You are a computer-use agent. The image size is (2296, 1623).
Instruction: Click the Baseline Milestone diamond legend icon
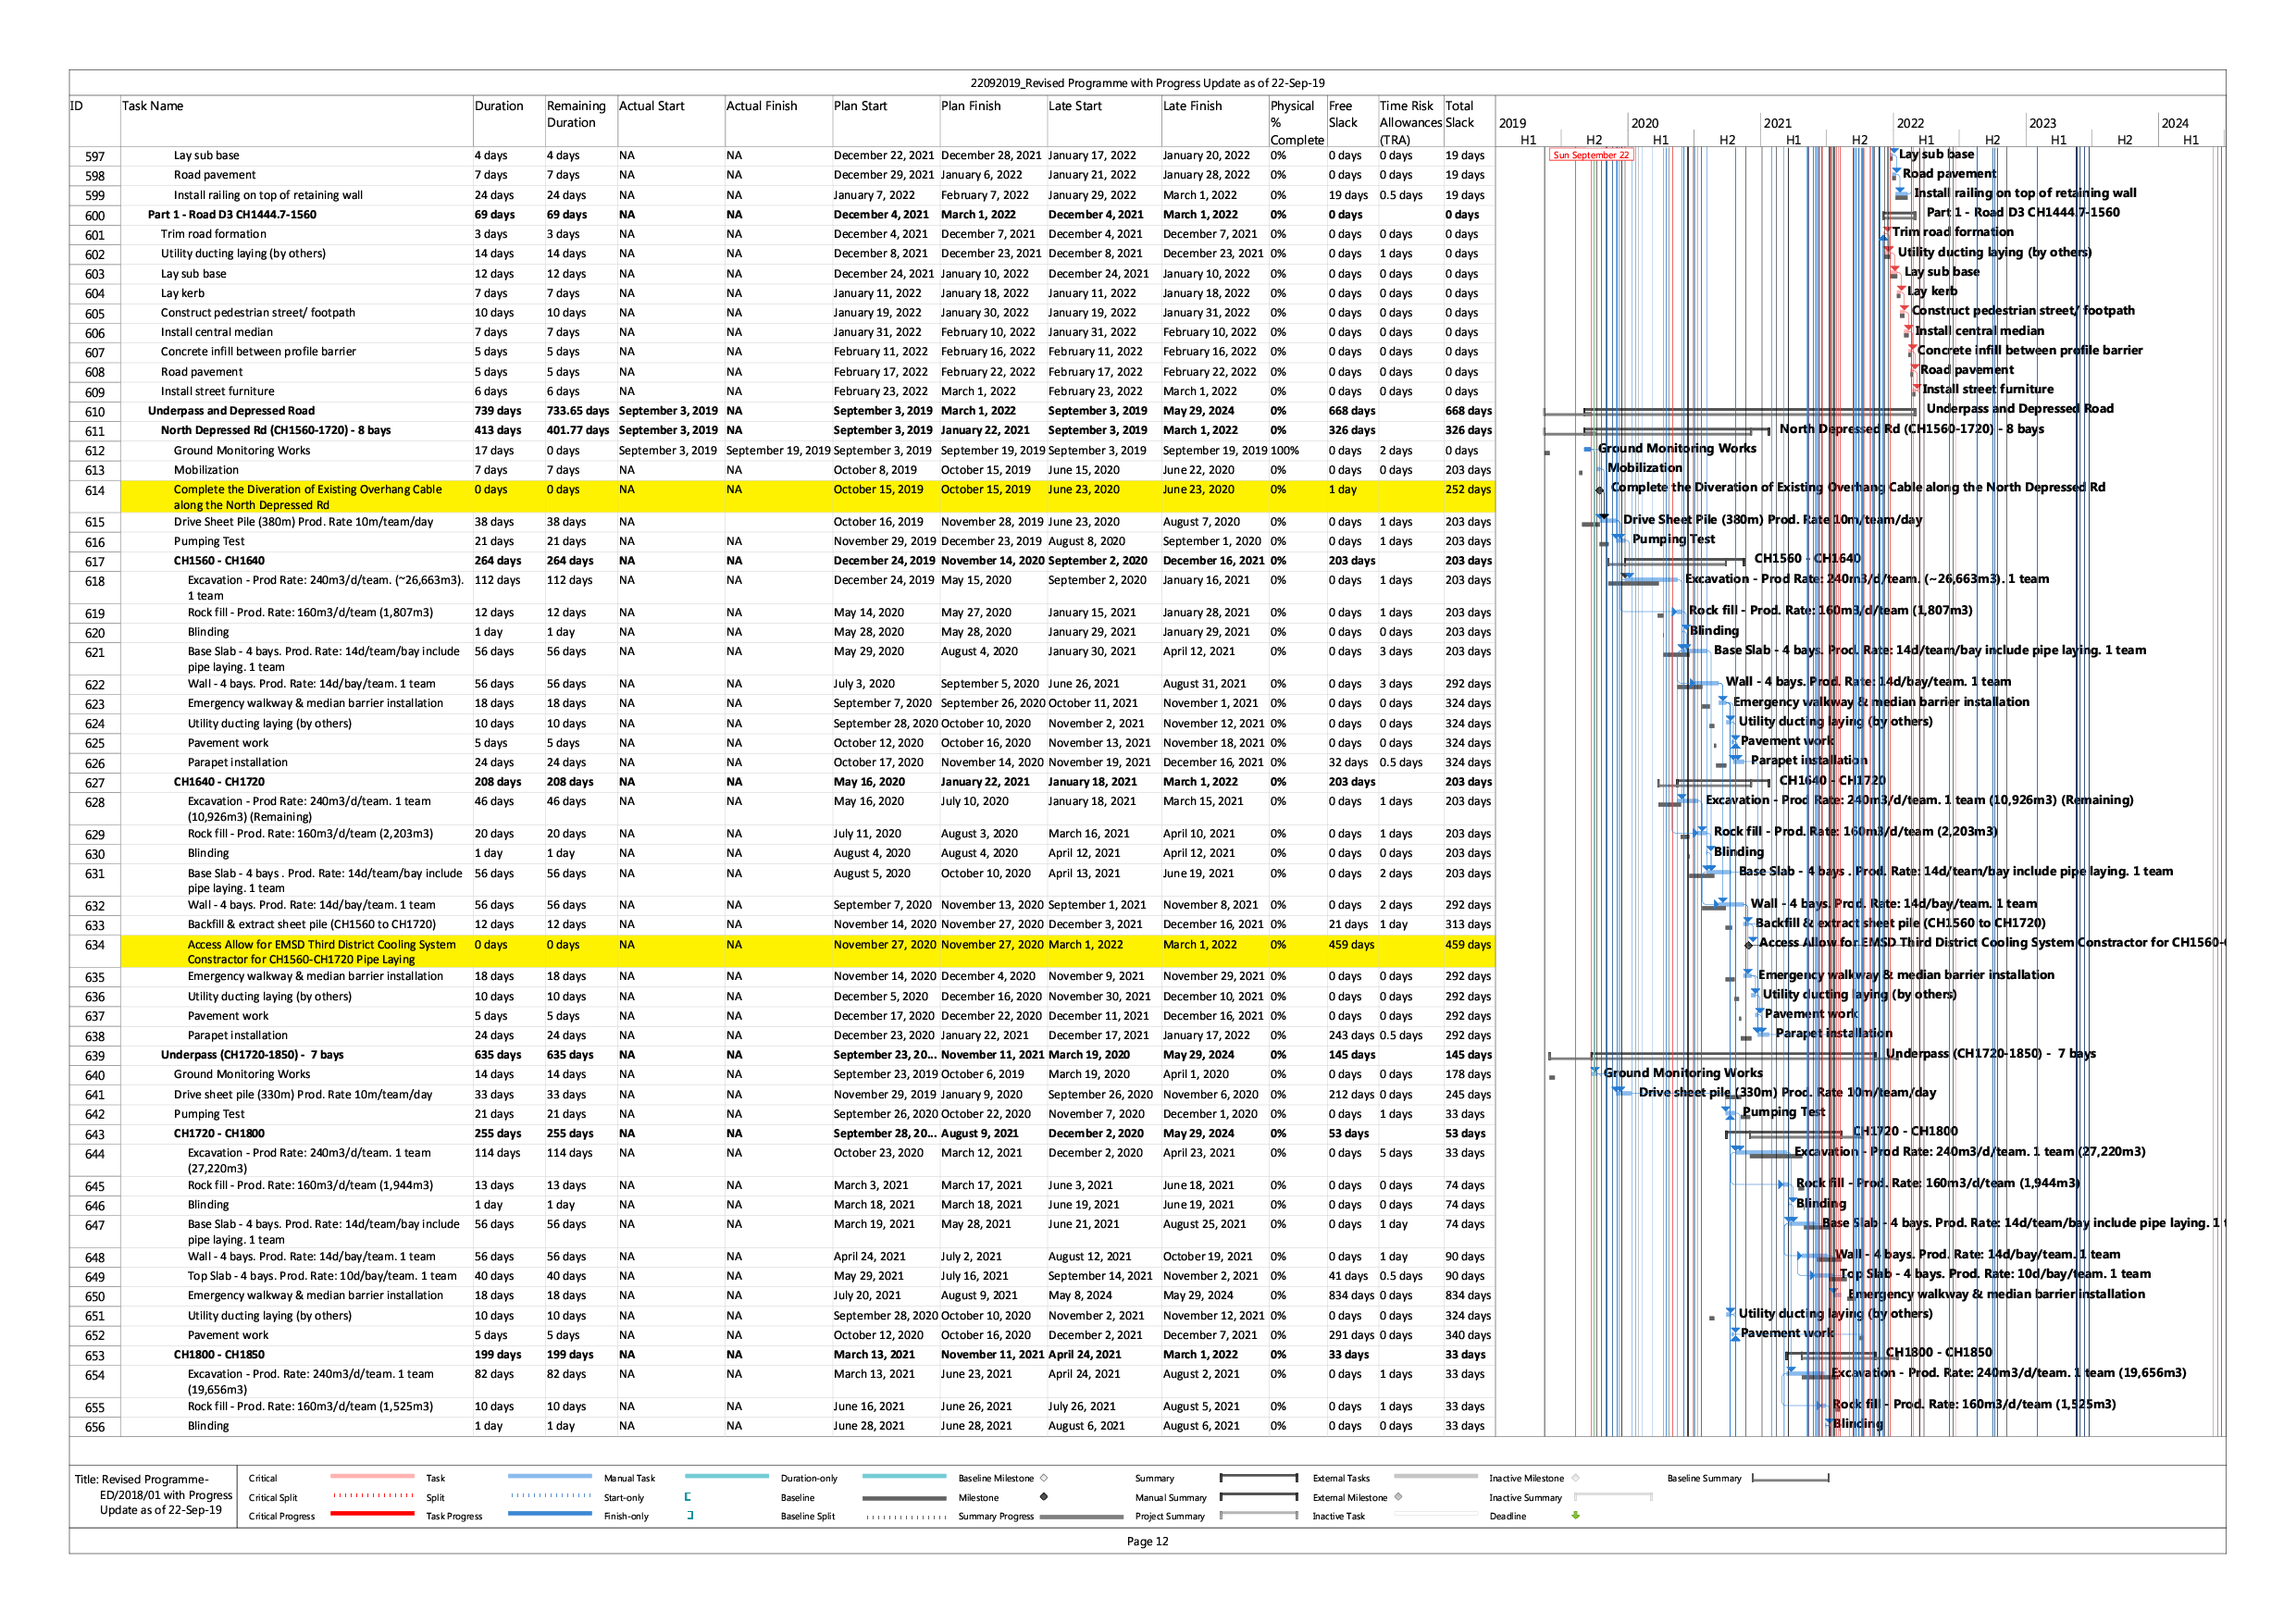point(1044,1478)
